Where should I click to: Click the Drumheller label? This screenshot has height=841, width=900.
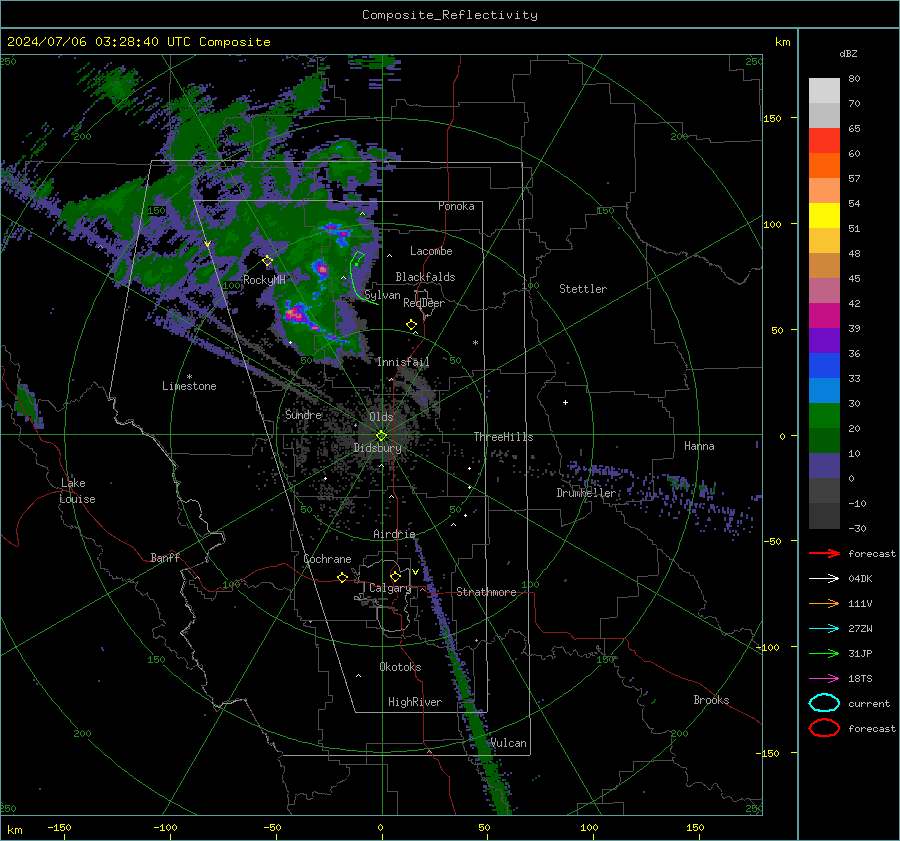(586, 493)
